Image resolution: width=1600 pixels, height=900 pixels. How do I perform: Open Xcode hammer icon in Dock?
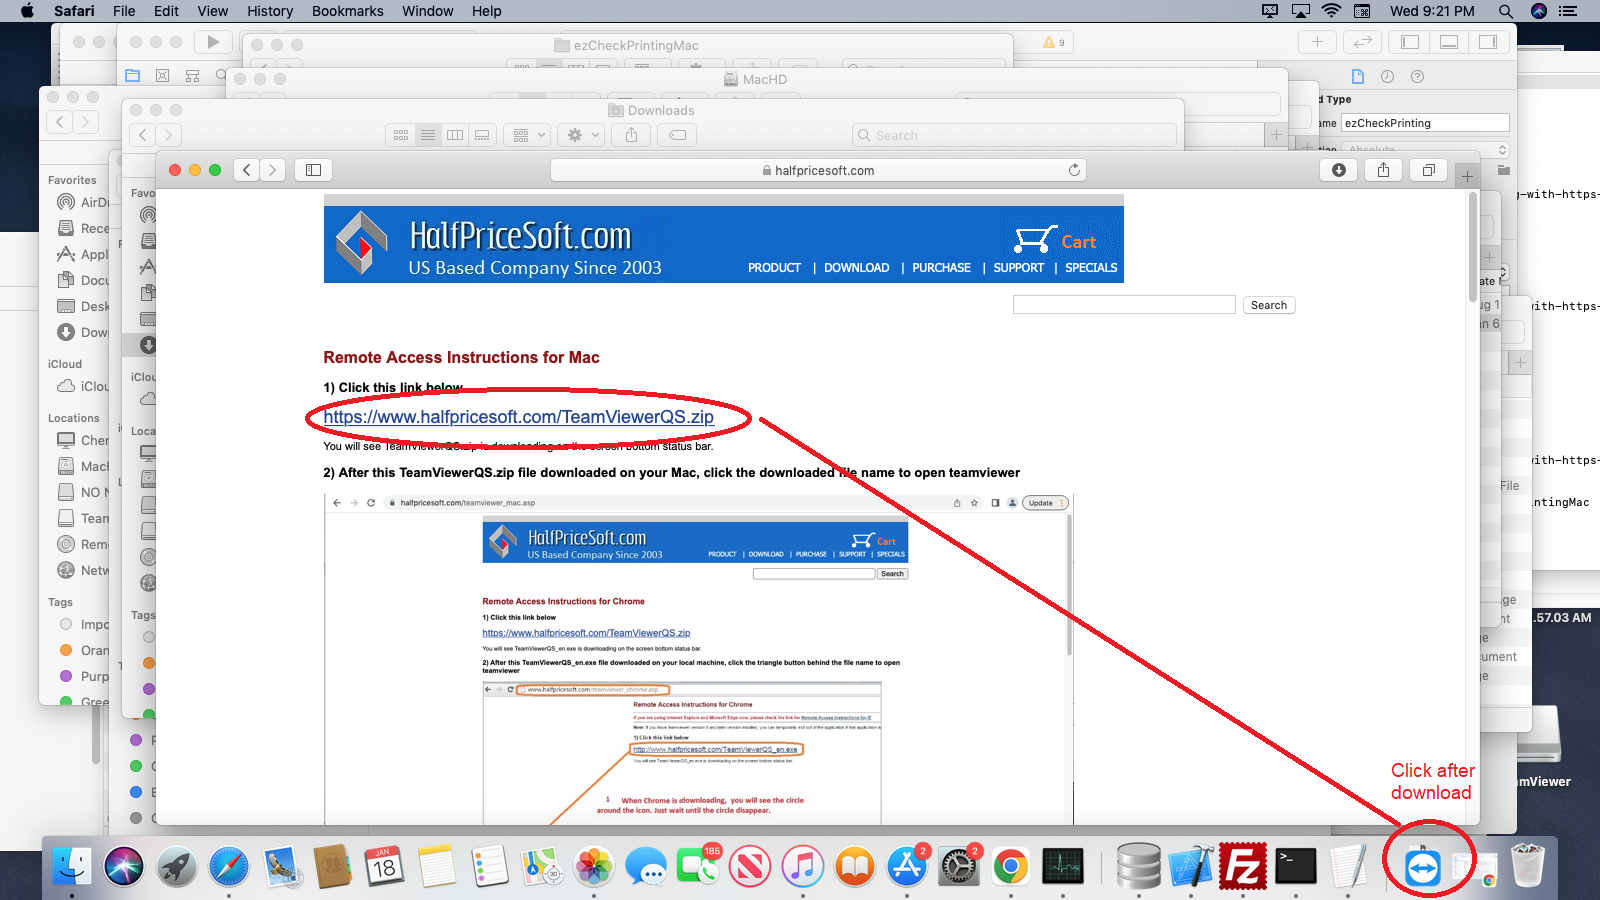point(1191,867)
